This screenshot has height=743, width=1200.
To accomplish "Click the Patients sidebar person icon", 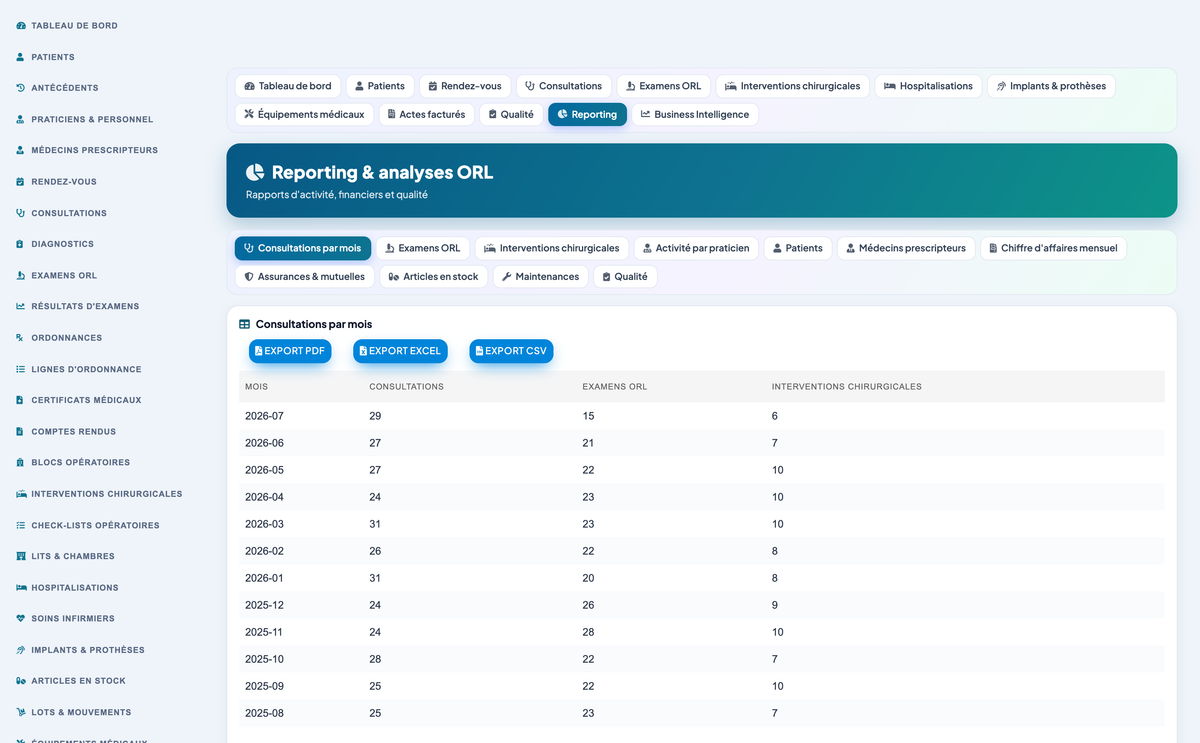I will pos(21,57).
